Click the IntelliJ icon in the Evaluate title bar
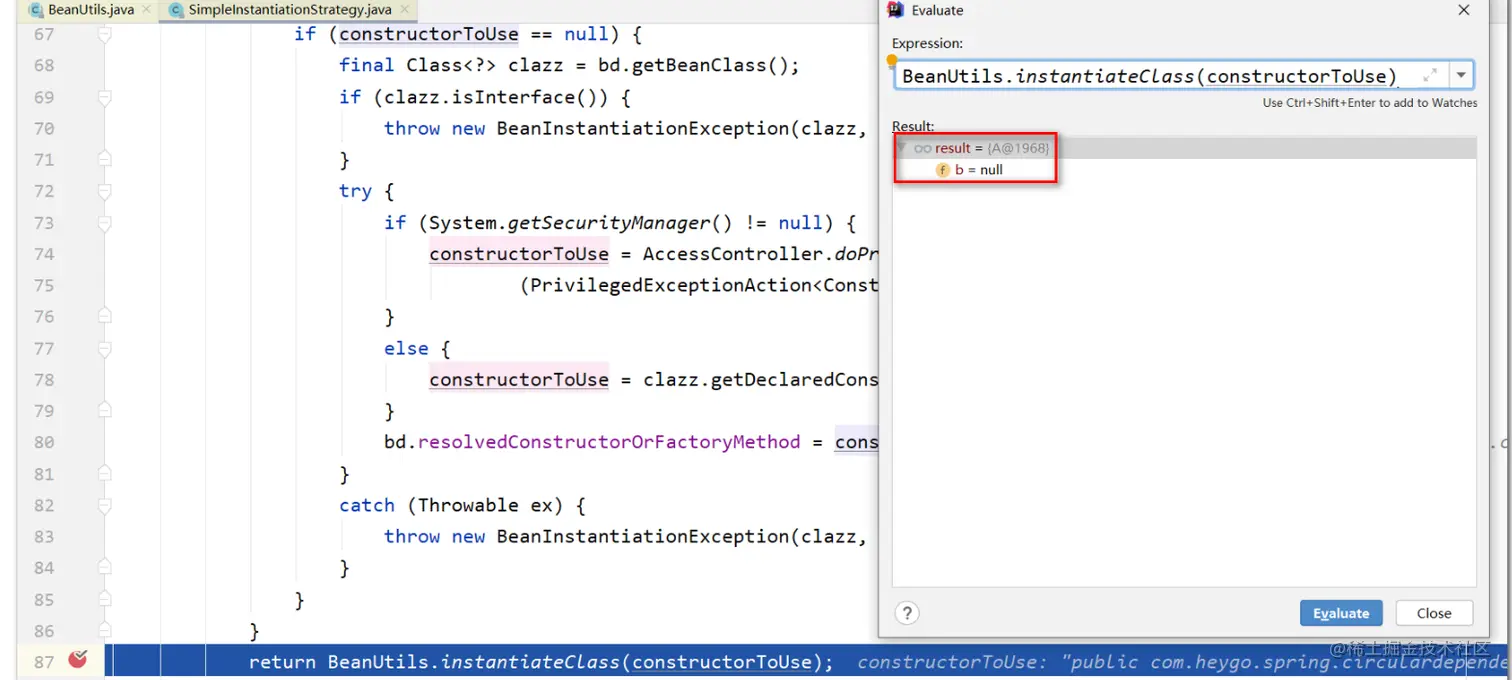This screenshot has height=680, width=1512. [896, 10]
